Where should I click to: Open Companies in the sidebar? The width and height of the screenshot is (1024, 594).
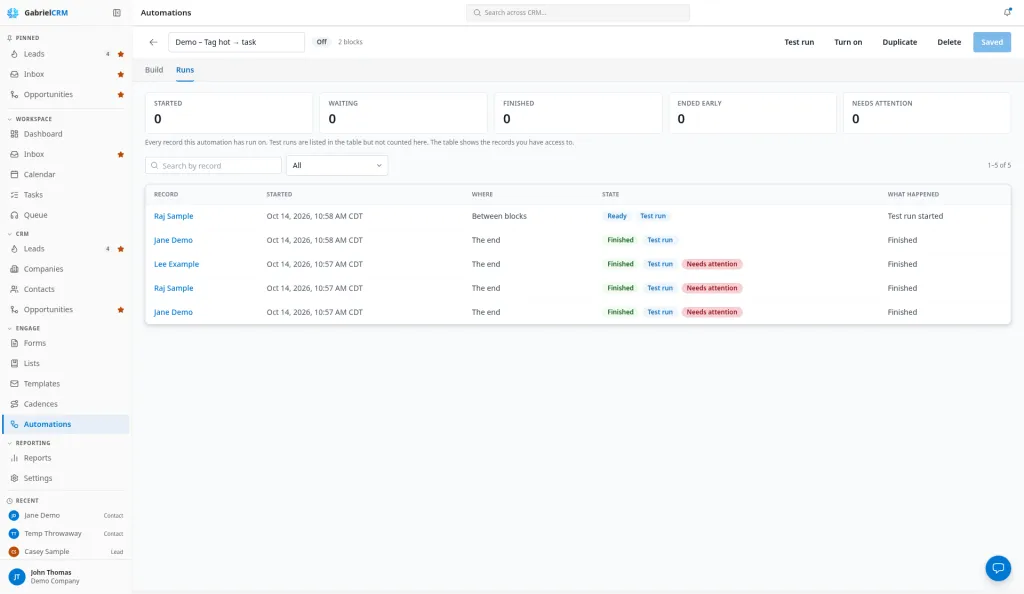[x=65, y=269]
